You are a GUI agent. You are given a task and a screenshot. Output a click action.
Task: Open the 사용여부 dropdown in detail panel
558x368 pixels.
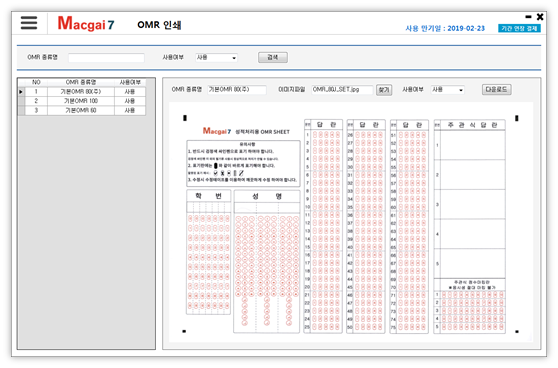[448, 90]
